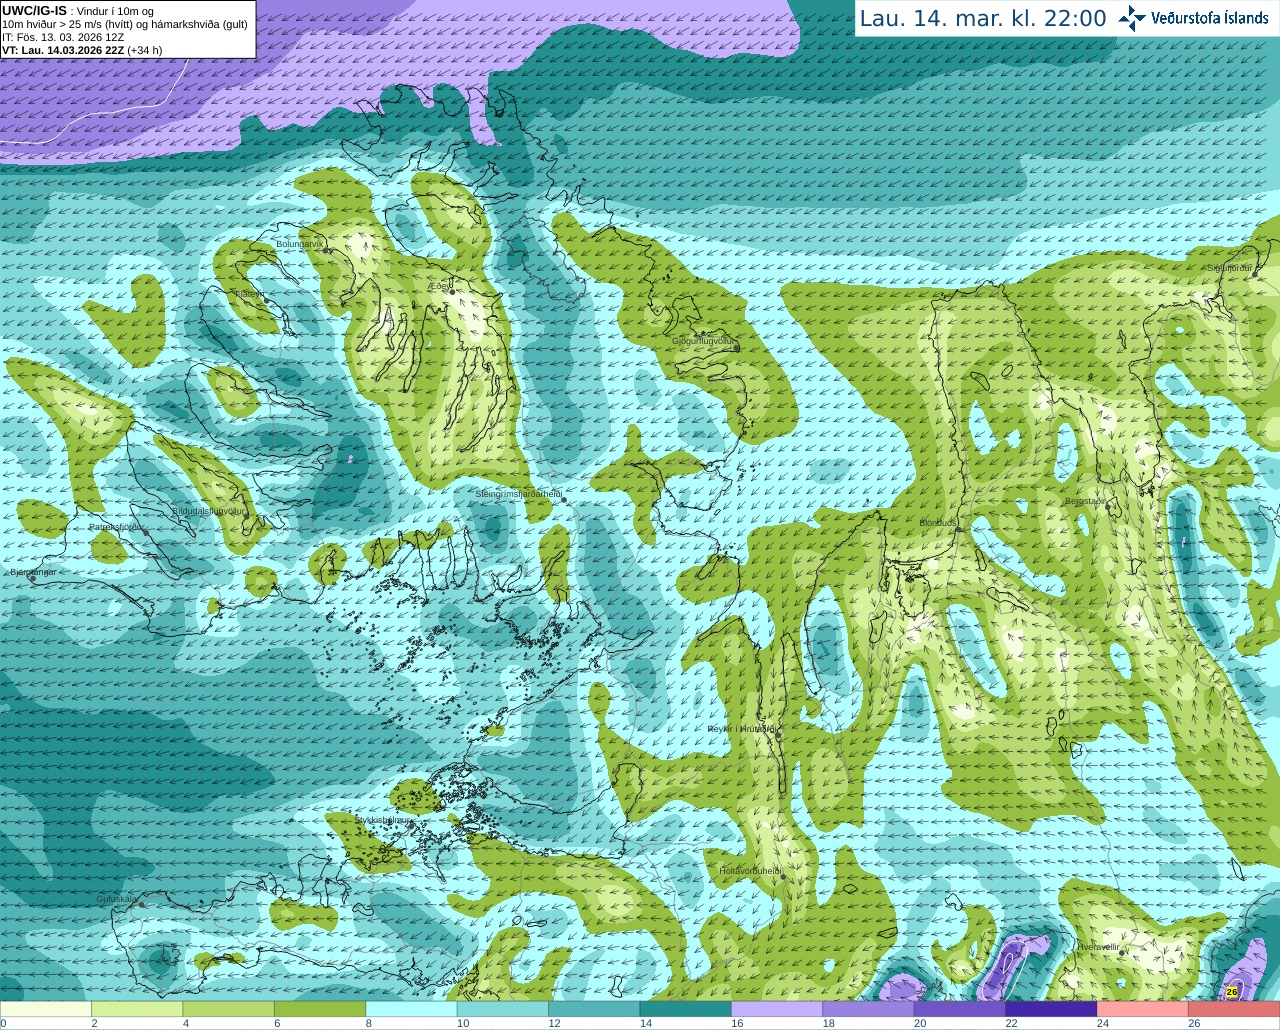Click the Bolungarvík station dot
1280x1030 pixels.
(x=326, y=250)
